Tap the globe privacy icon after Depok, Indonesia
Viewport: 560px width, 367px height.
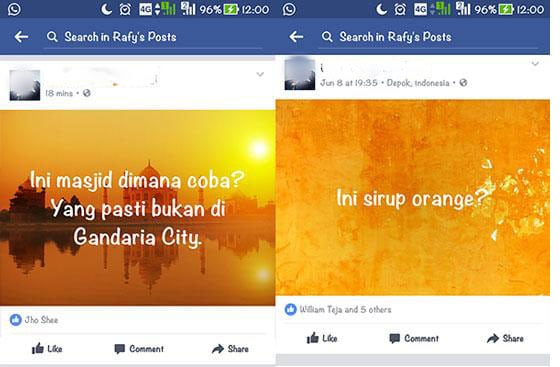coord(463,83)
